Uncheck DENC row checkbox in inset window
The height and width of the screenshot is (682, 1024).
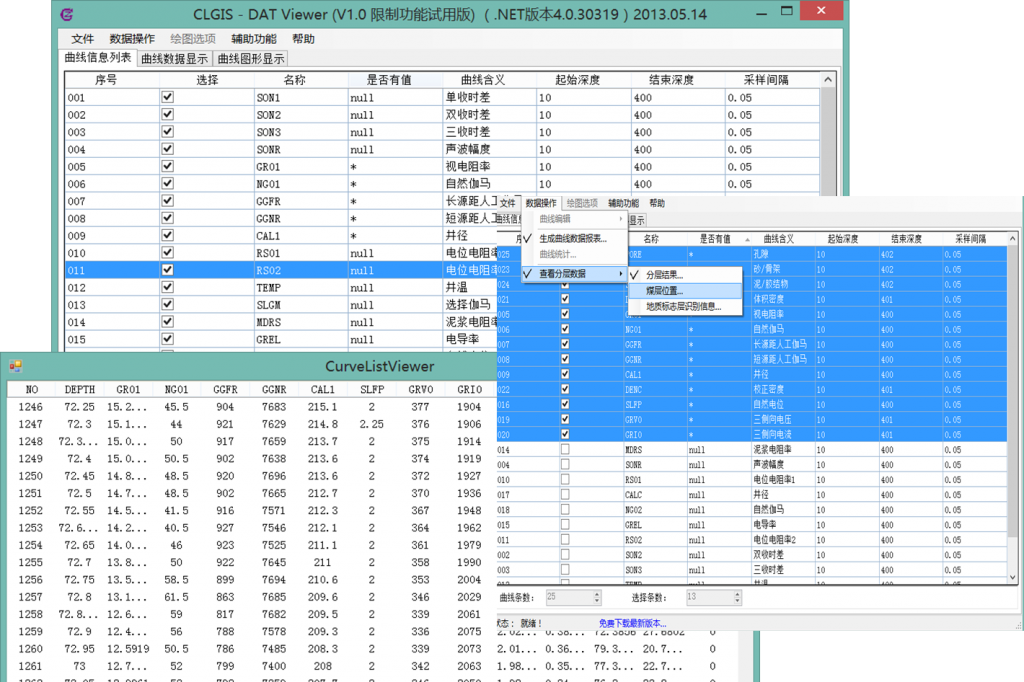pyautogui.click(x=565, y=389)
